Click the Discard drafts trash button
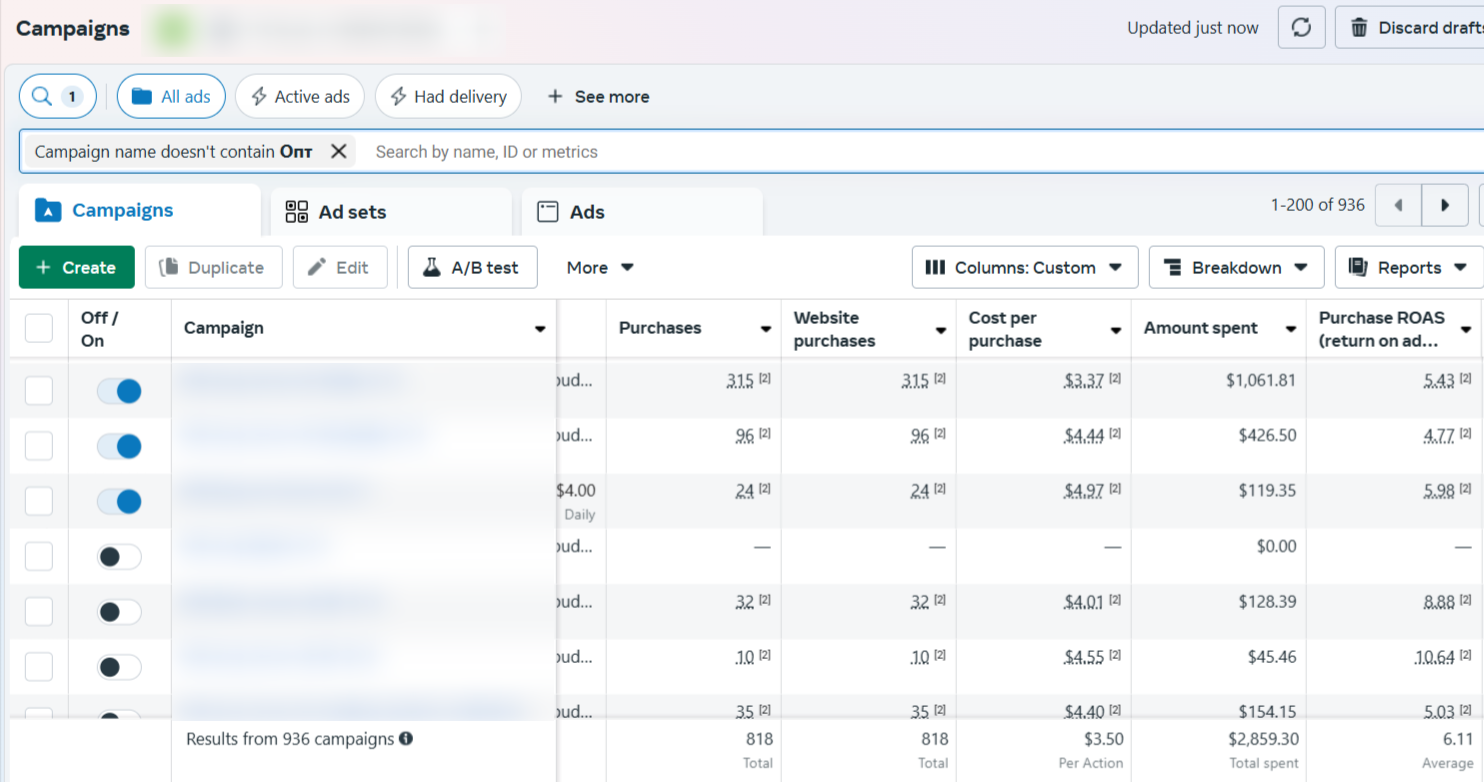This screenshot has height=782, width=1484. (1410, 28)
